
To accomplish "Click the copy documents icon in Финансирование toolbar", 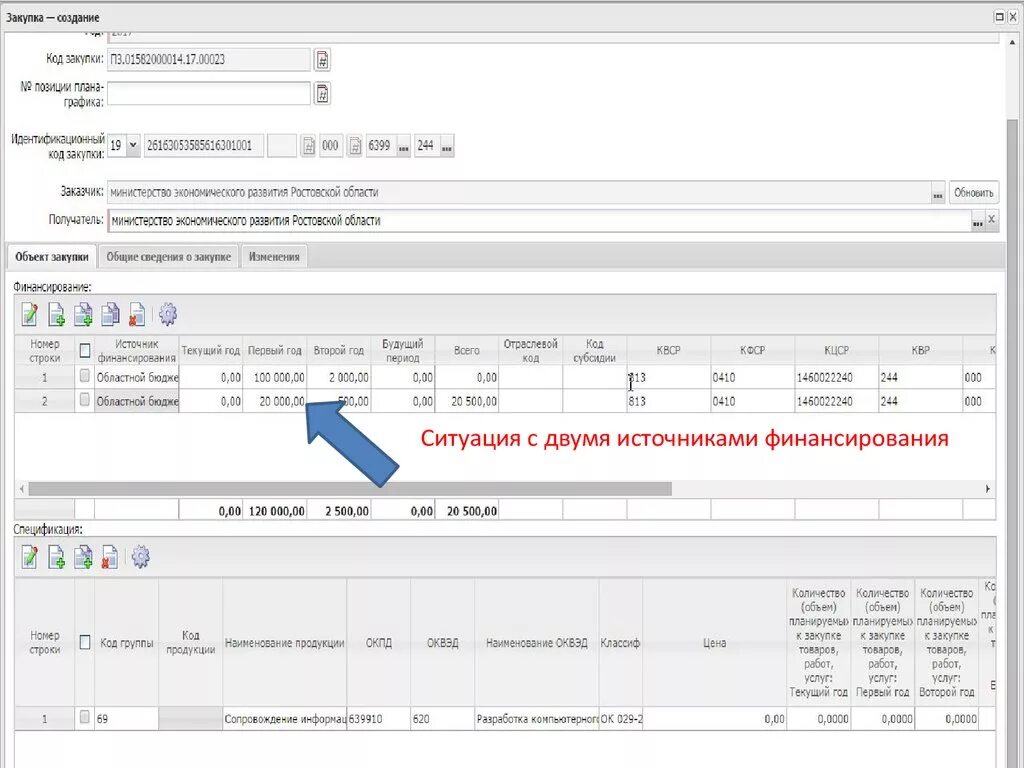I will coord(110,314).
